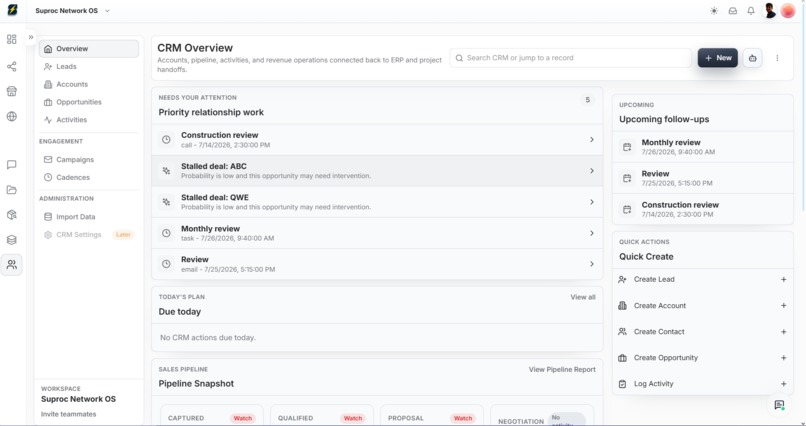Select Overview in the CRM menu

click(89, 49)
